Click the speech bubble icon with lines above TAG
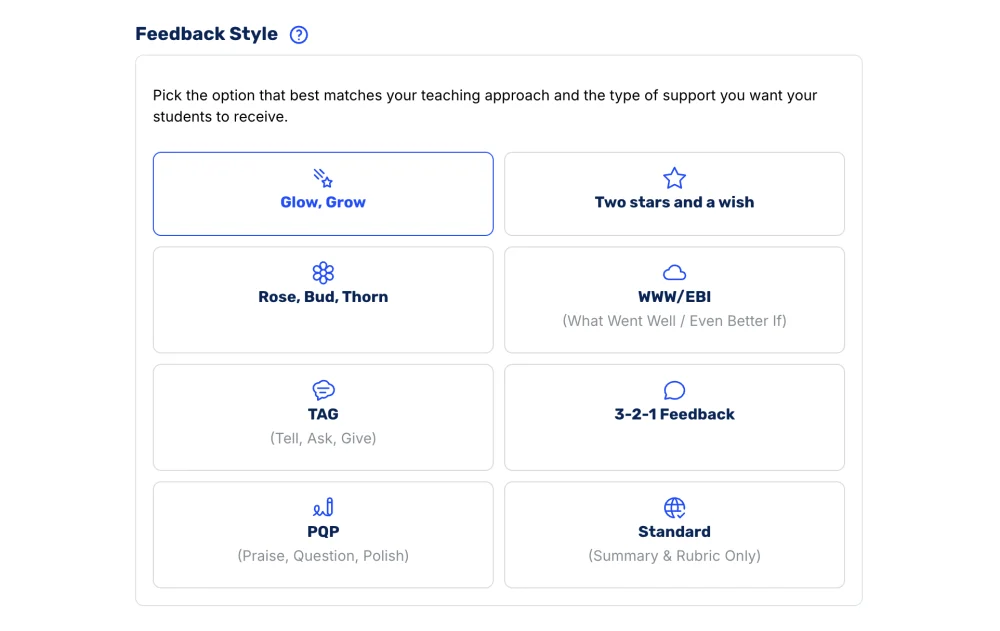This screenshot has height=631, width=1000. [323, 390]
